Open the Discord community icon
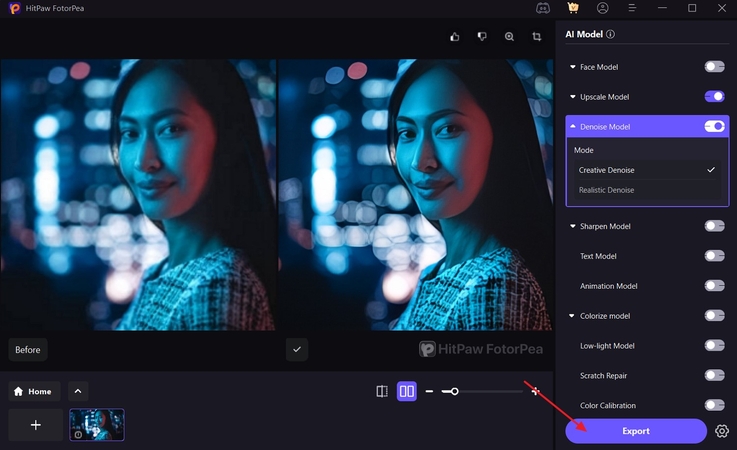Viewport: 737px width, 450px height. (543, 8)
